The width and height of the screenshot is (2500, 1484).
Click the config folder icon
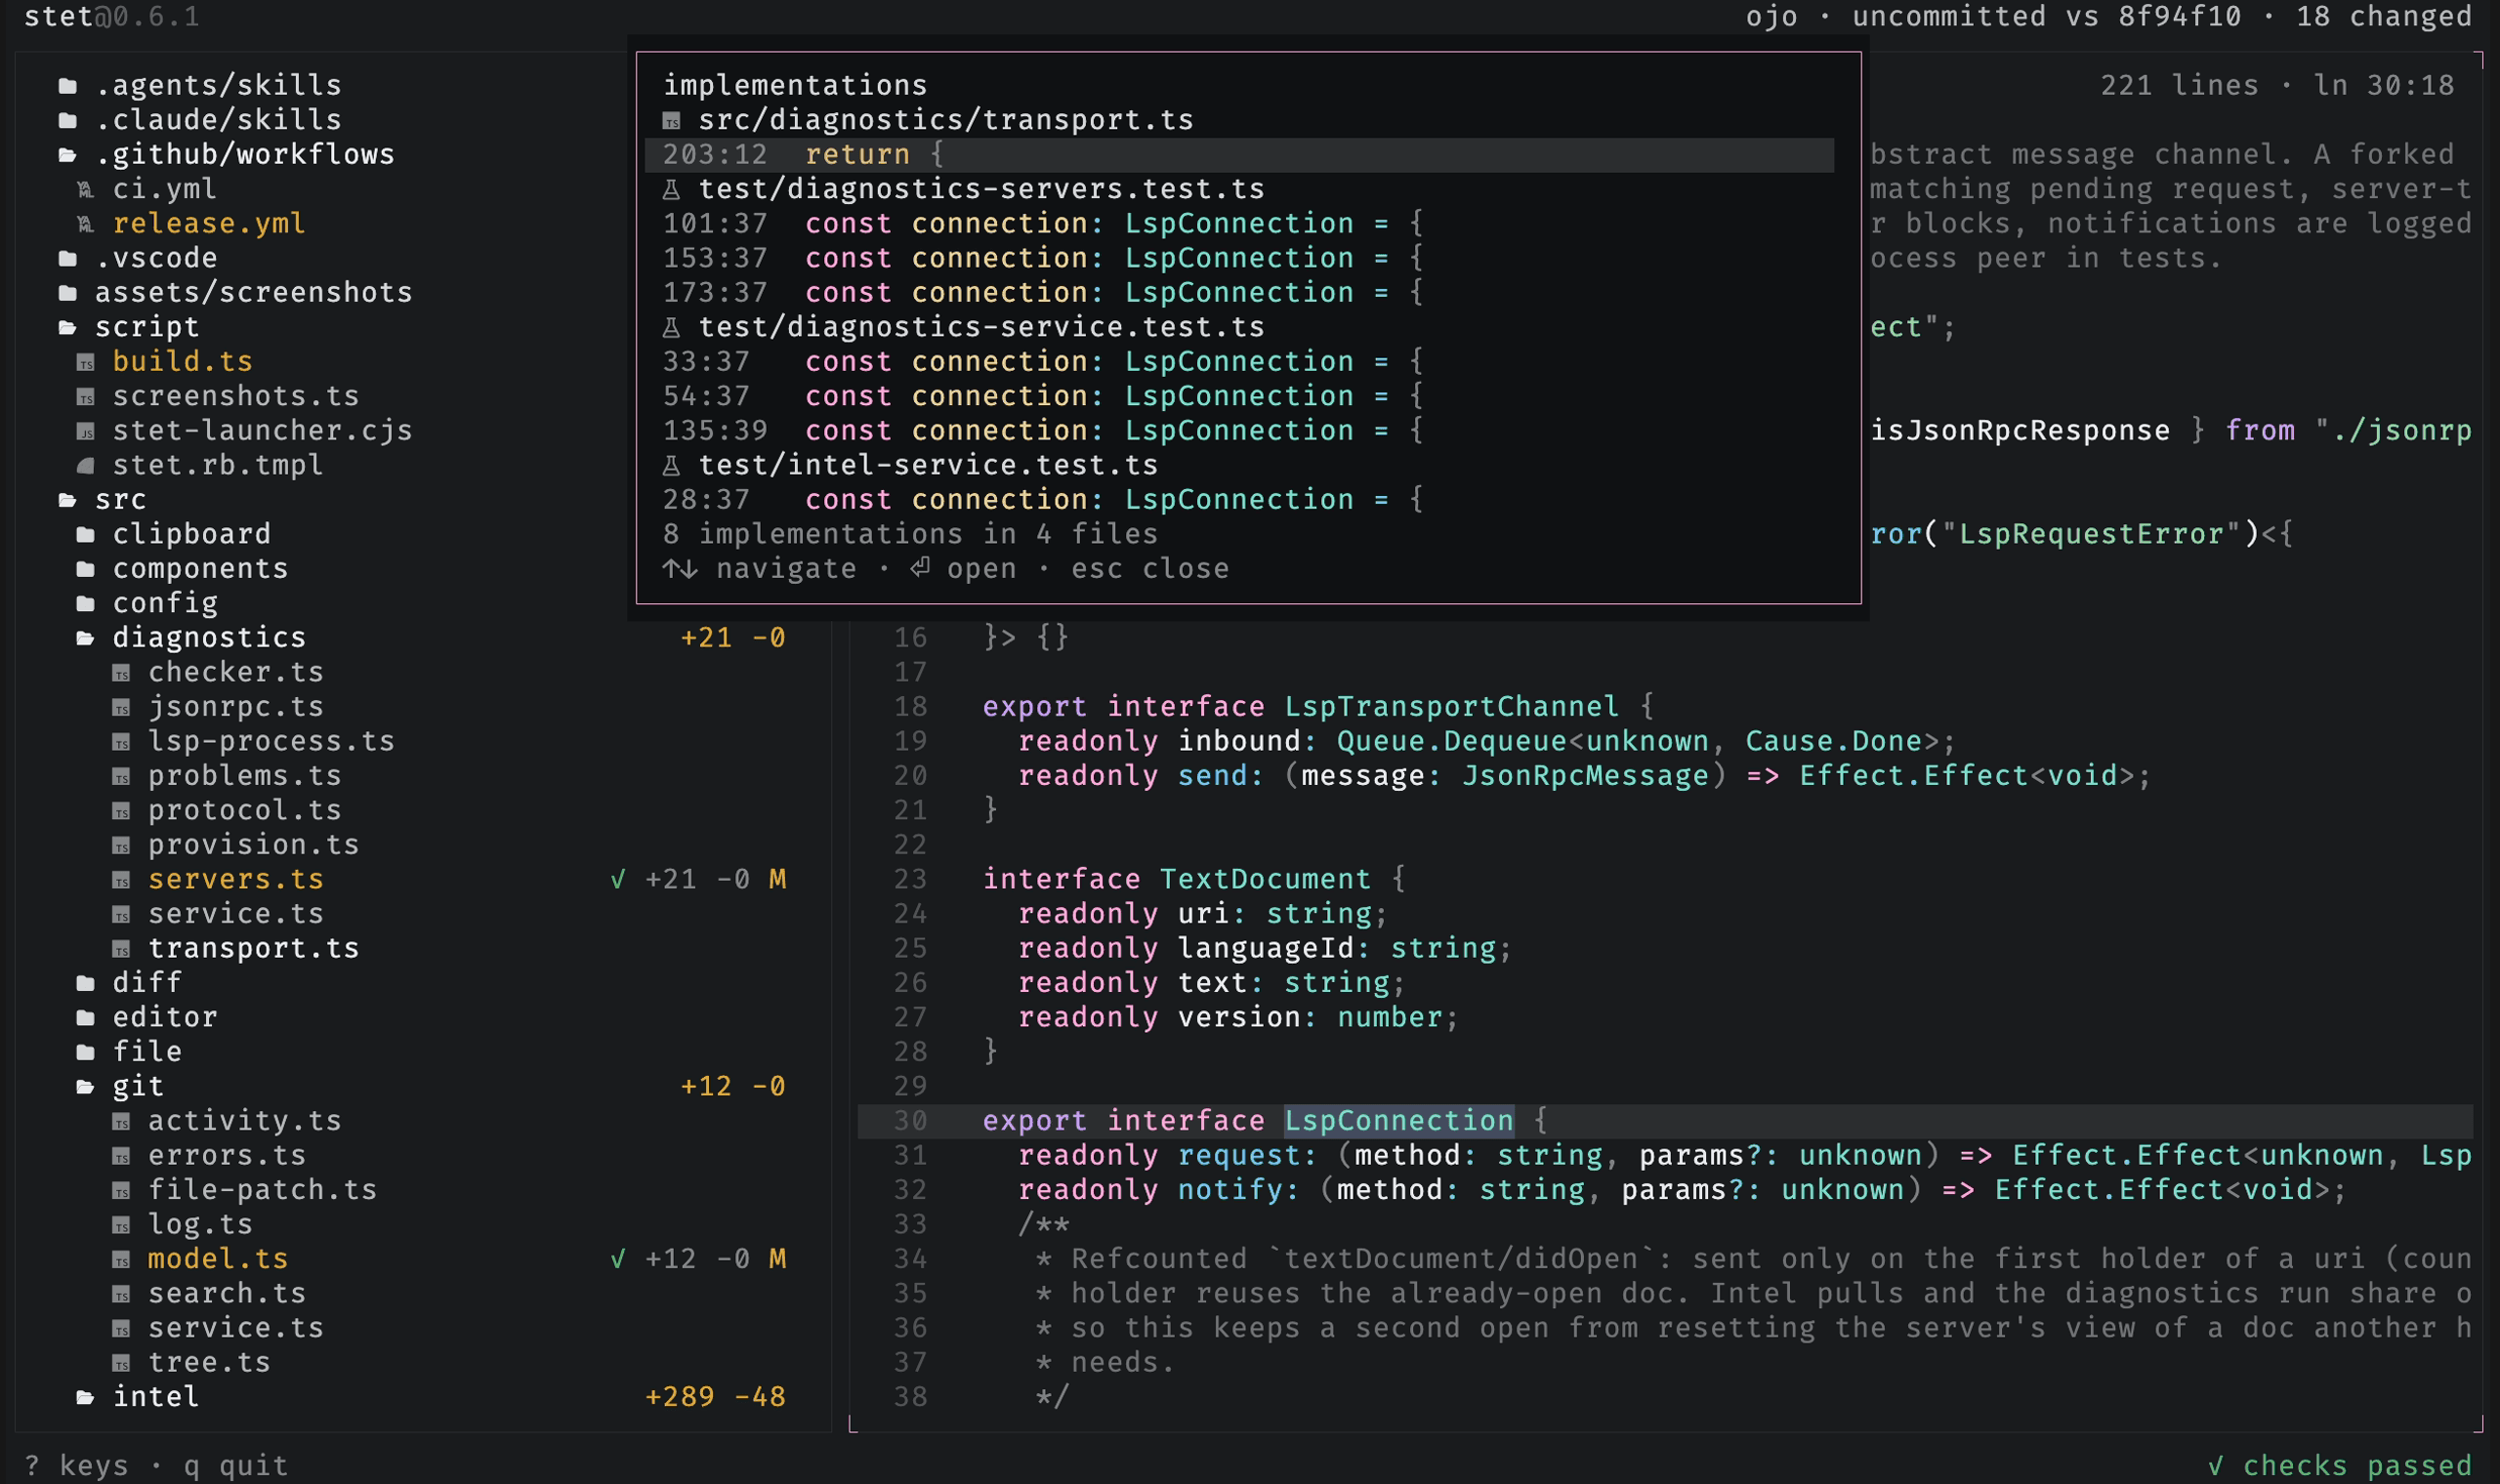coord(85,604)
